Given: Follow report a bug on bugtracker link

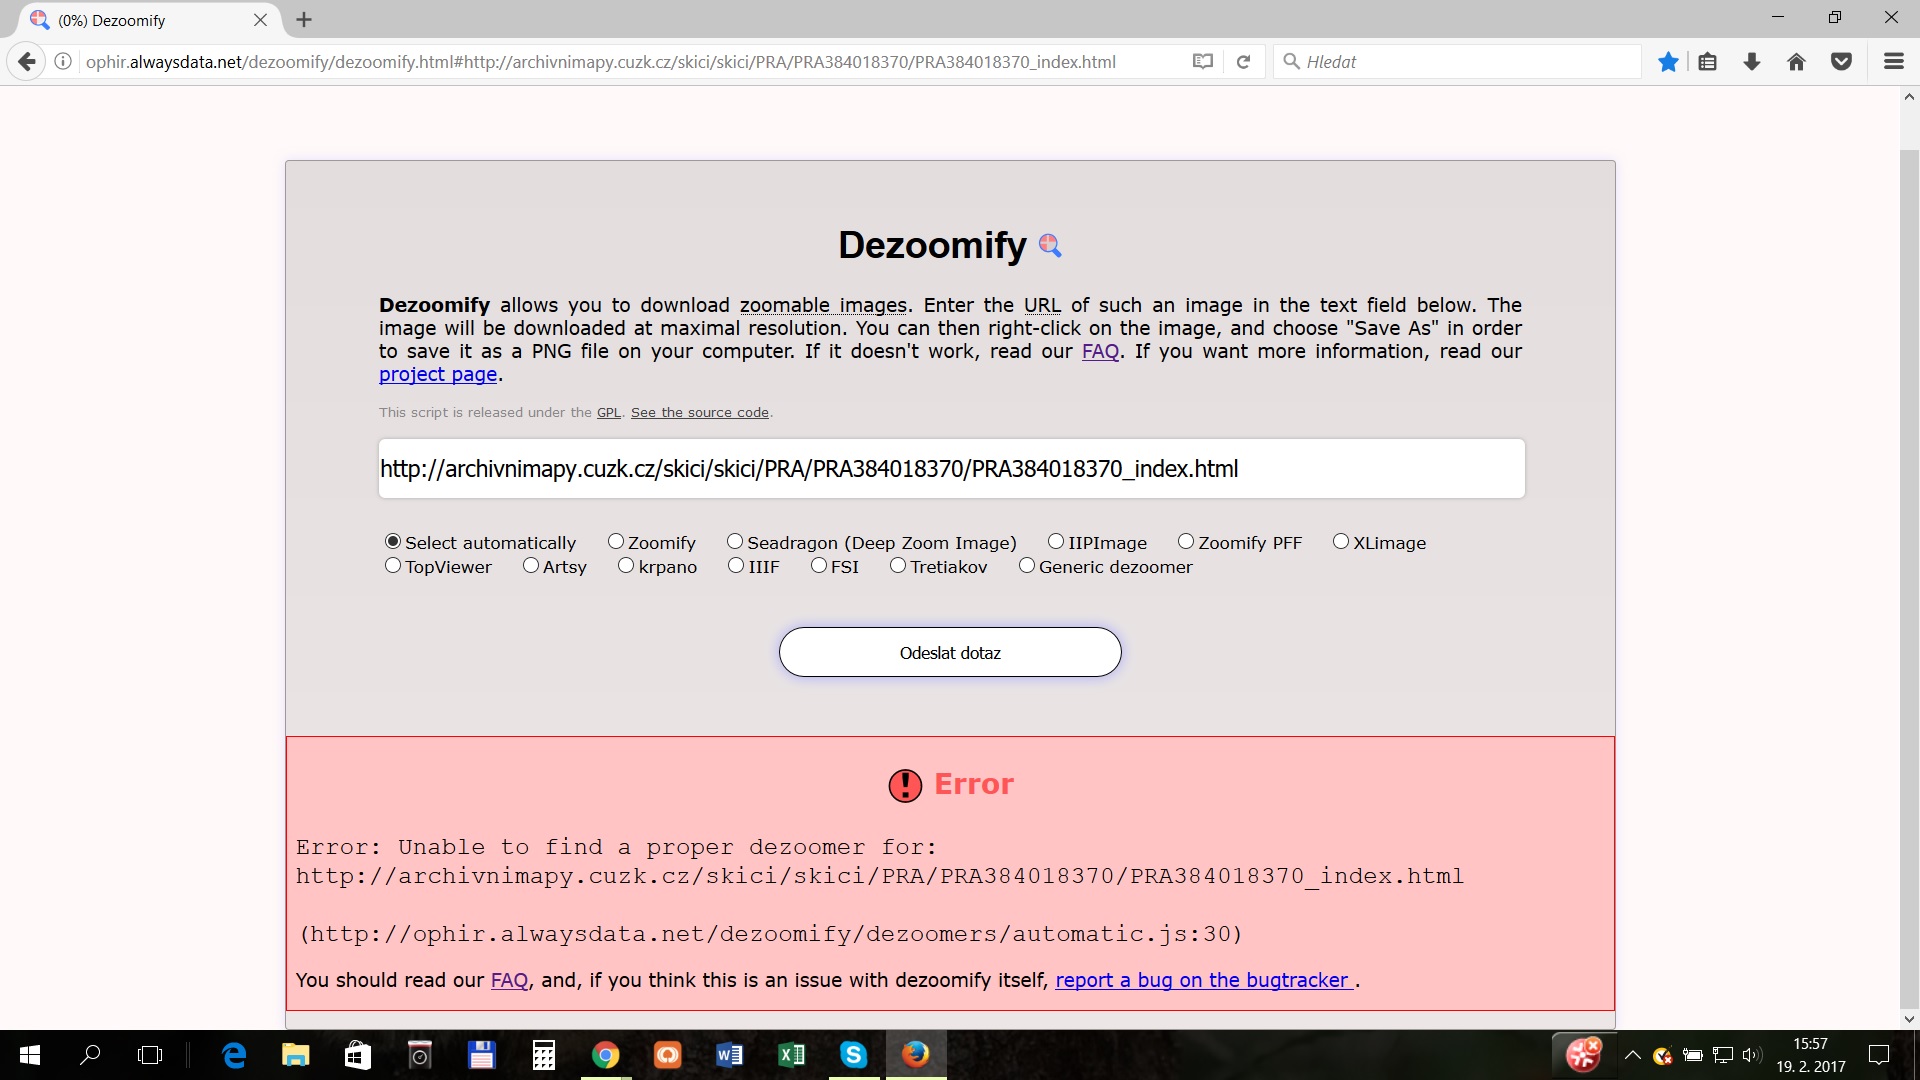Looking at the screenshot, I should (1203, 981).
